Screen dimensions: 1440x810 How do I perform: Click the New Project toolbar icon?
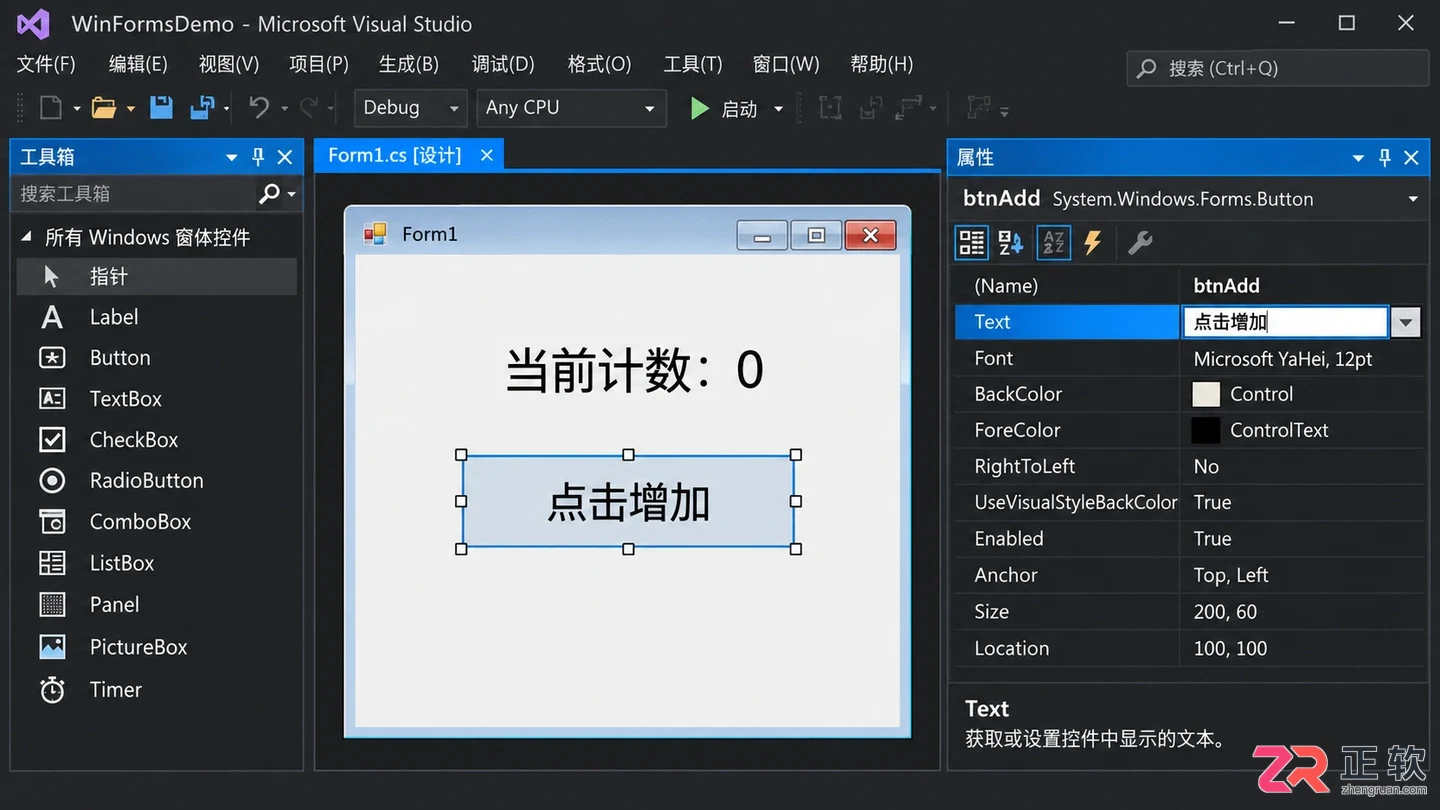(x=50, y=108)
